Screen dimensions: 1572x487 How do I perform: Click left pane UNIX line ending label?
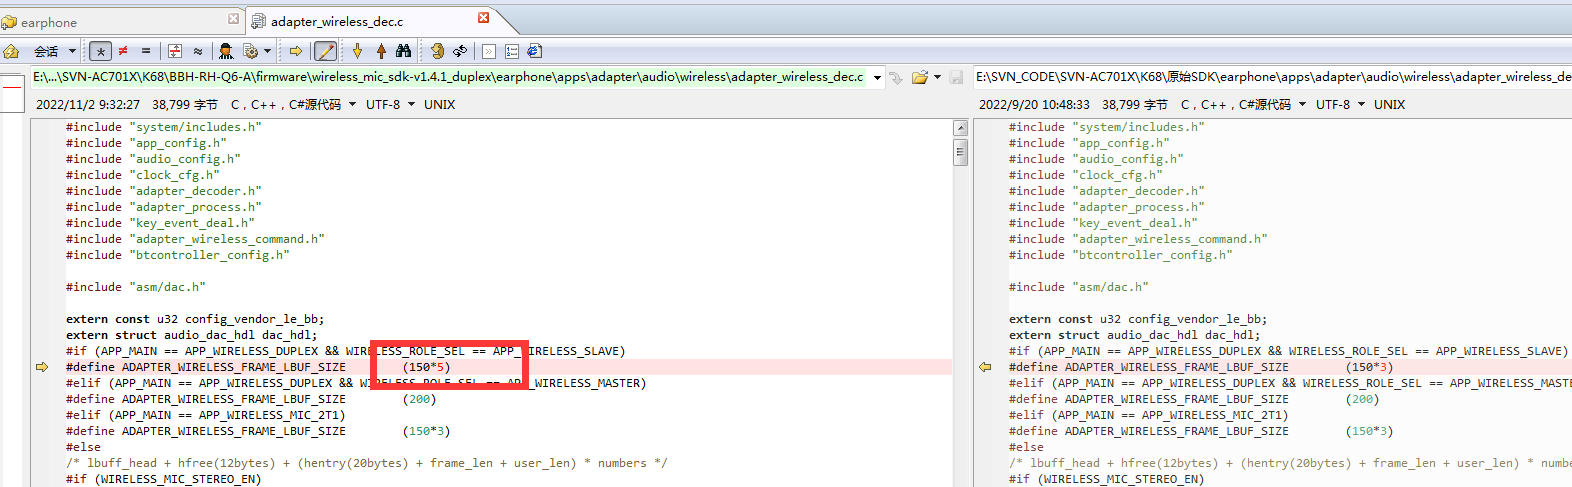click(x=439, y=104)
